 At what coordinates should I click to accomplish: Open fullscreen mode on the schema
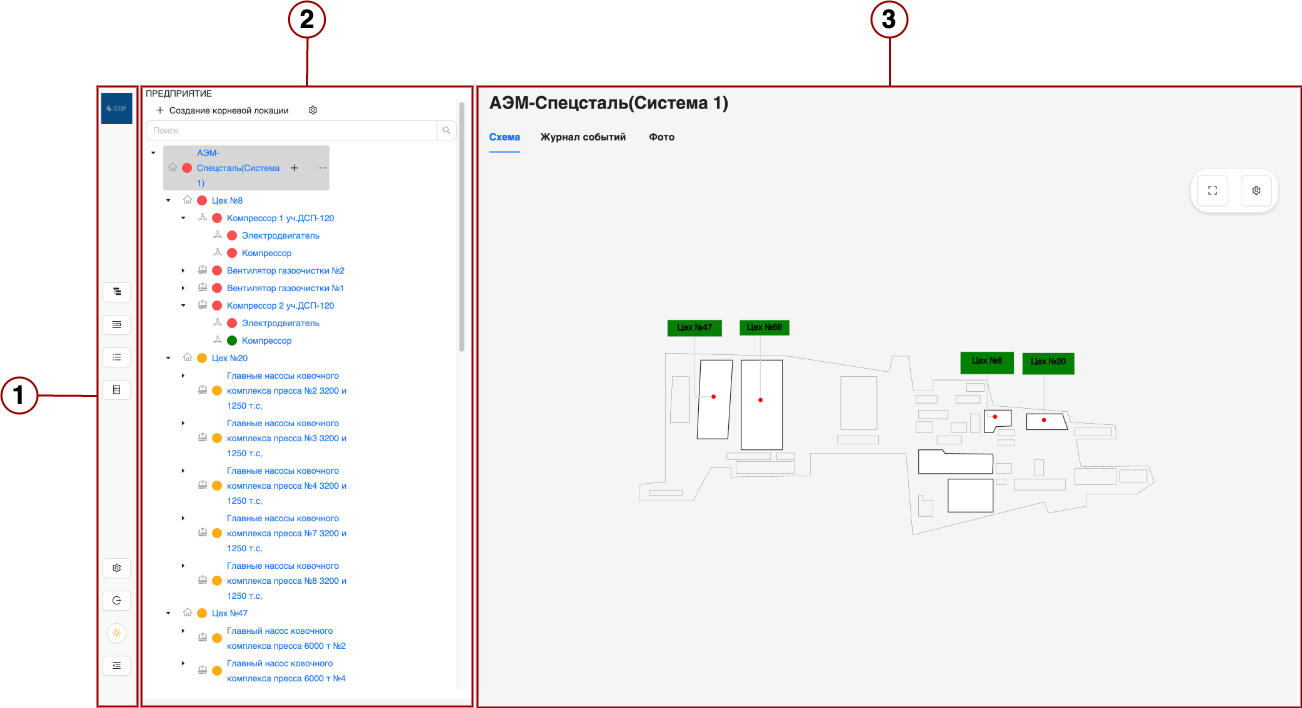click(1211, 189)
